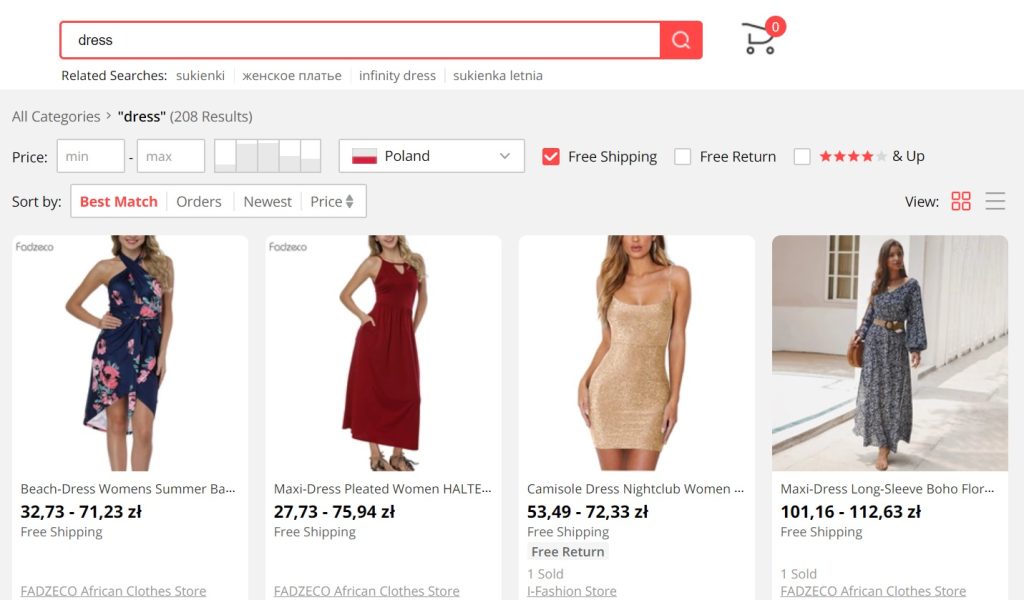The width and height of the screenshot is (1024, 600).
Task: Uncheck the Free Shipping checkbox
Action: click(551, 156)
